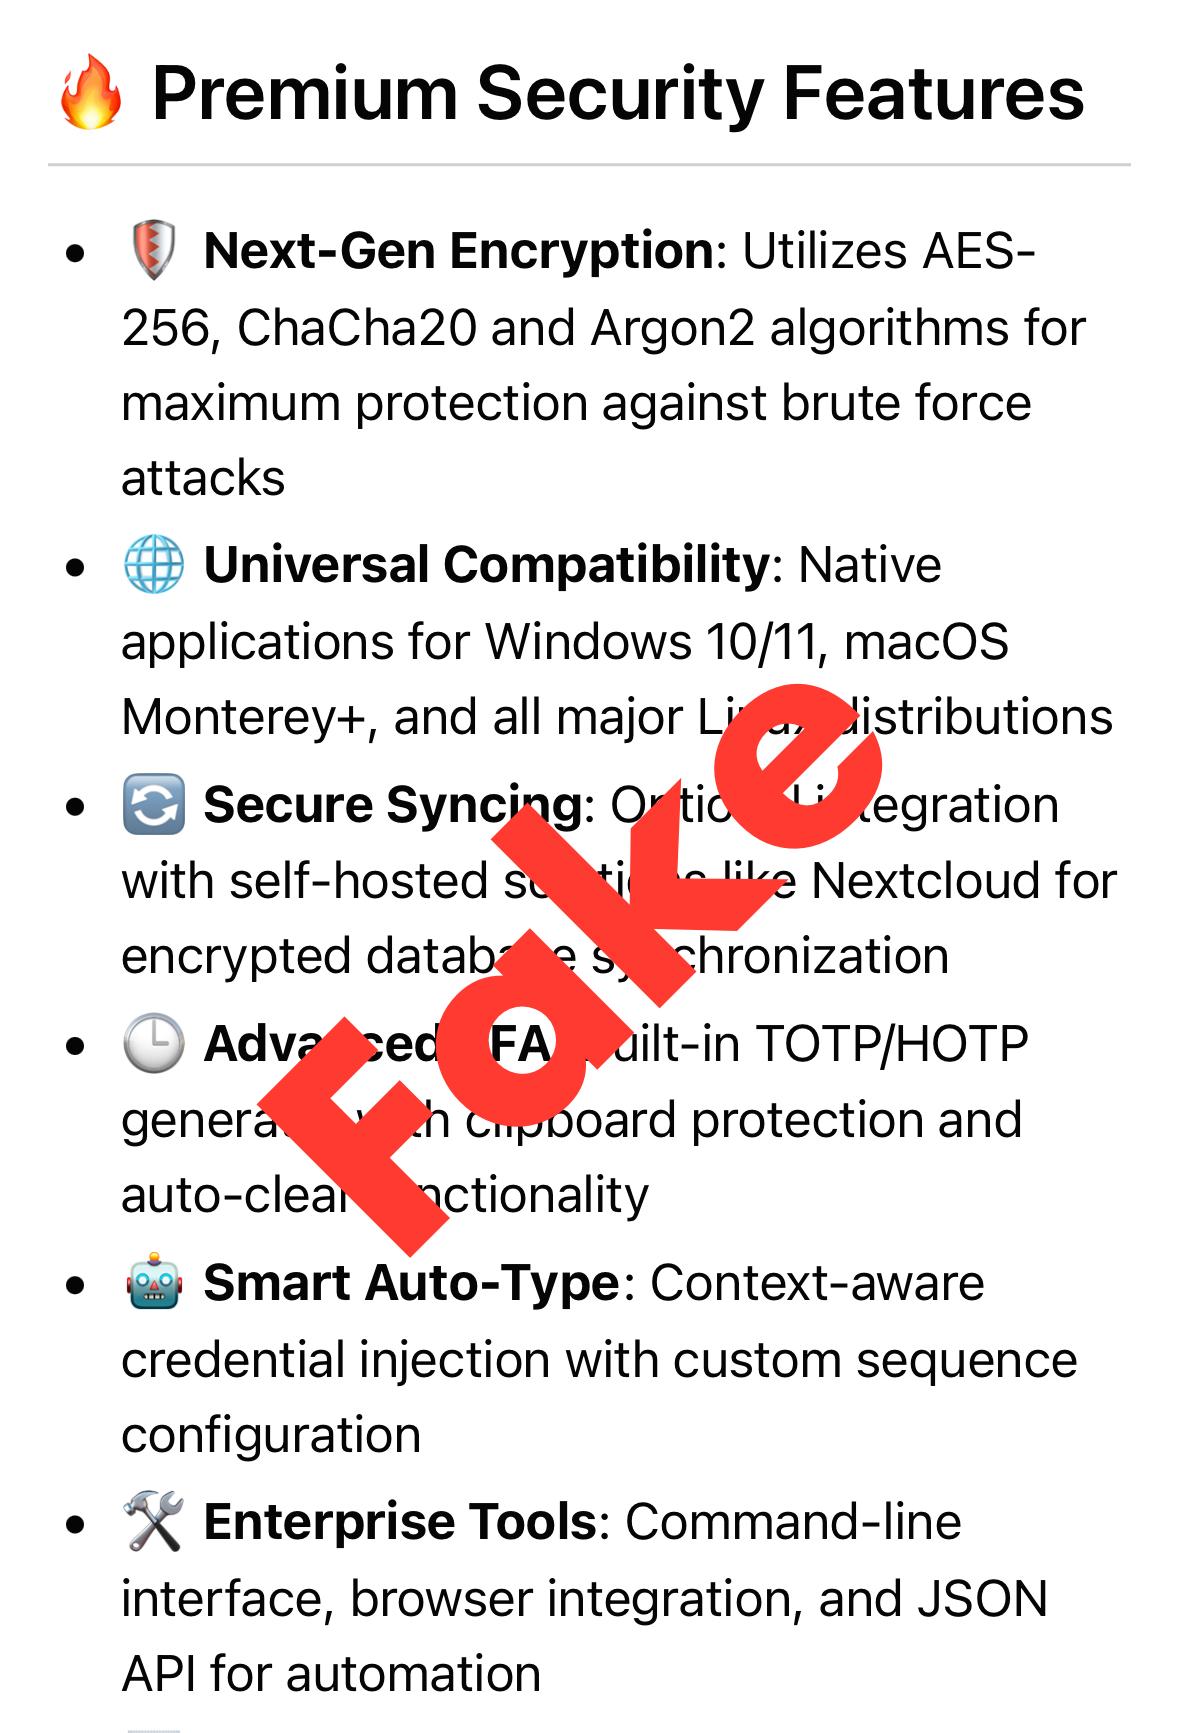Image resolution: width=1179 pixels, height=1733 pixels.
Task: Click the TOTP/HOTP text
Action: (x=891, y=1044)
